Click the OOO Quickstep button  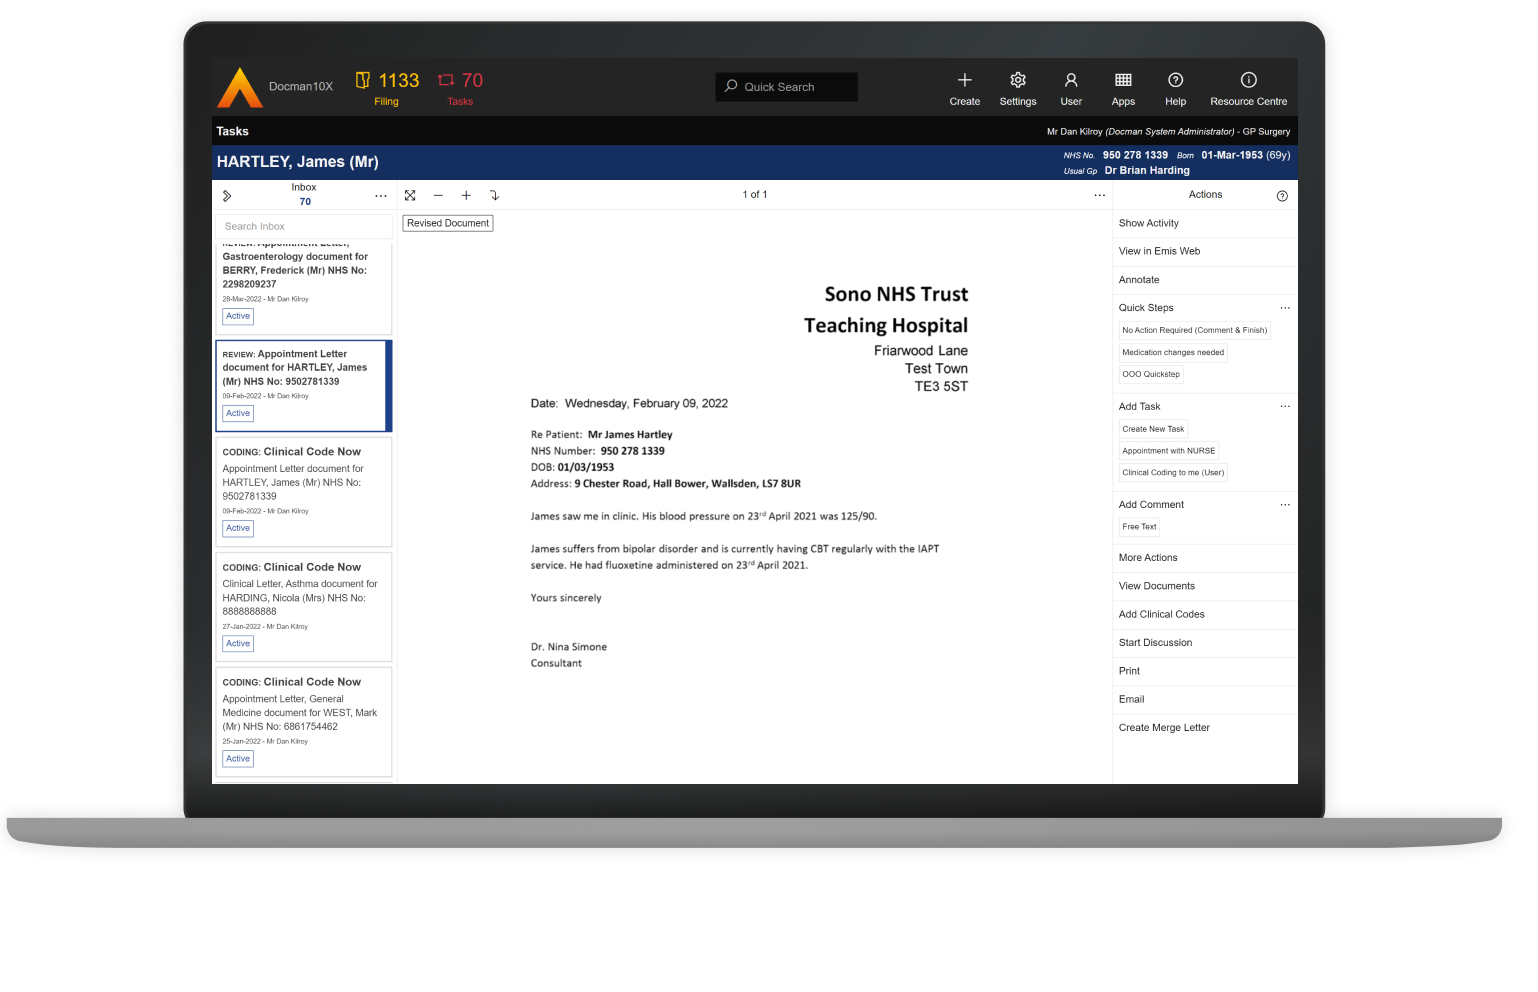1151,374
